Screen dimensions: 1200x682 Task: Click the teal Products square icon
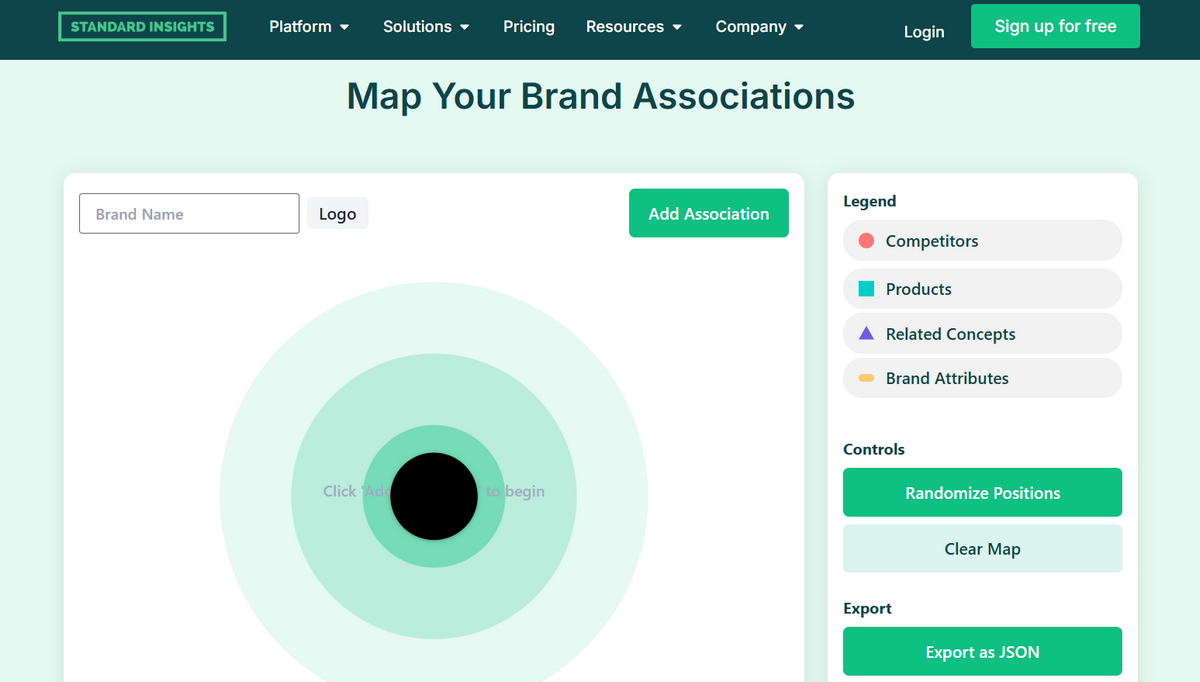pos(867,289)
